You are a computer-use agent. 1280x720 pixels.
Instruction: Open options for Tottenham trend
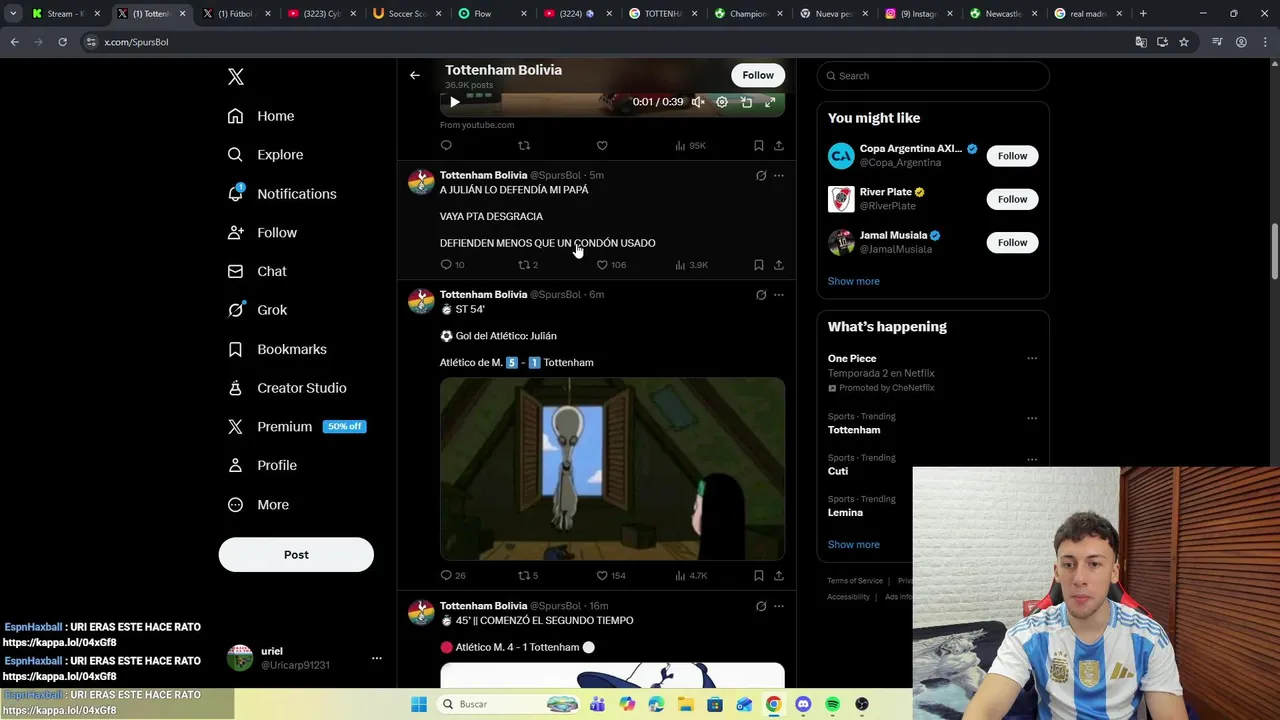coord(1032,418)
